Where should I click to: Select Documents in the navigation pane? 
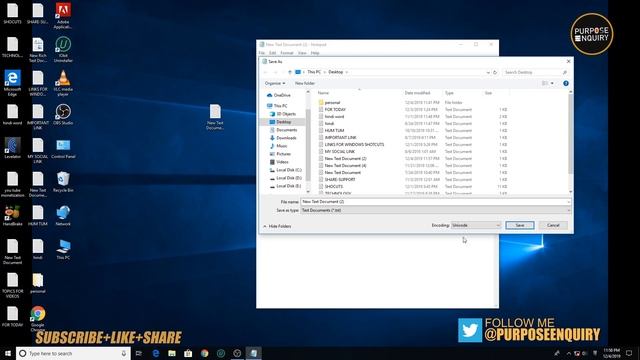(283, 130)
